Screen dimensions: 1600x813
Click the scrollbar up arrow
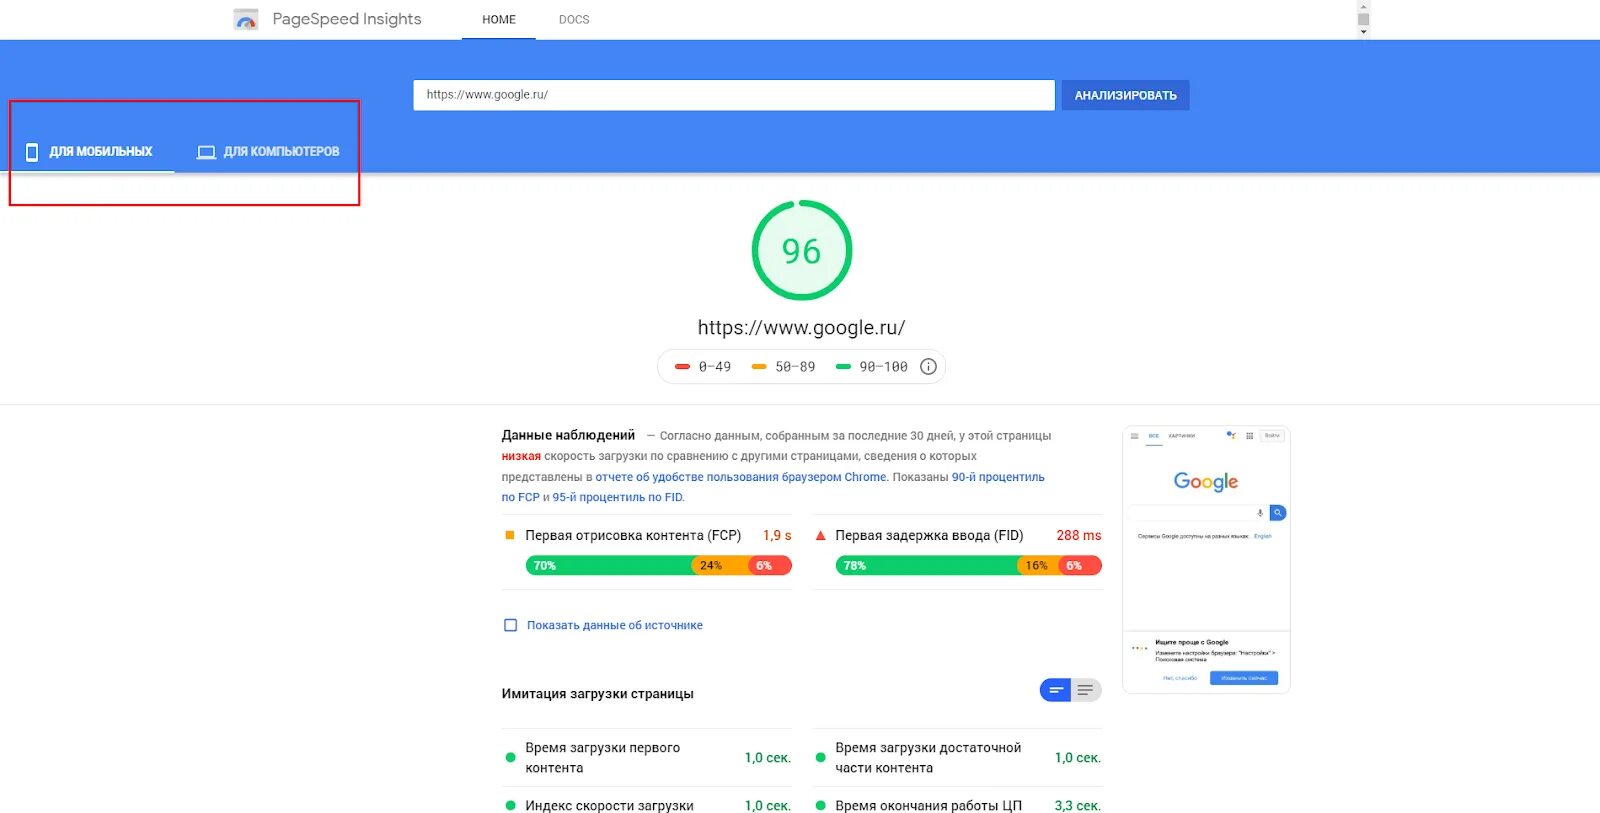click(1363, 6)
